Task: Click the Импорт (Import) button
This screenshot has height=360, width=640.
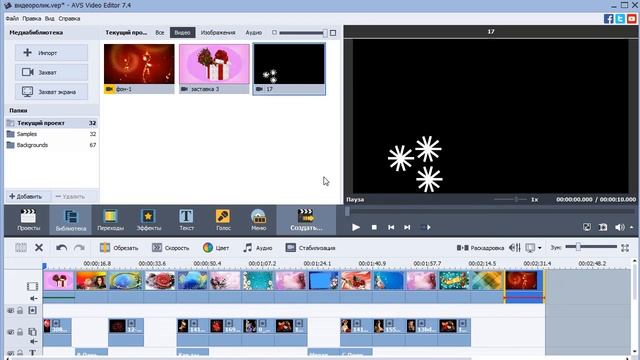Action: coord(51,53)
